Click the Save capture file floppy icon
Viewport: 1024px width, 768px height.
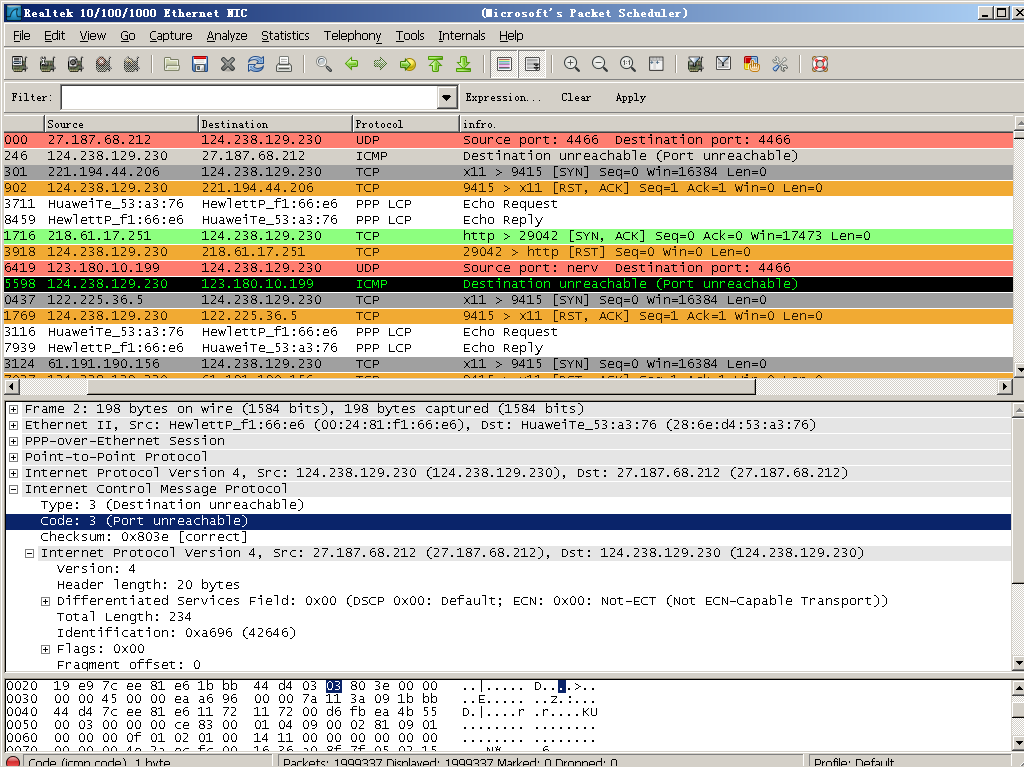[200, 64]
